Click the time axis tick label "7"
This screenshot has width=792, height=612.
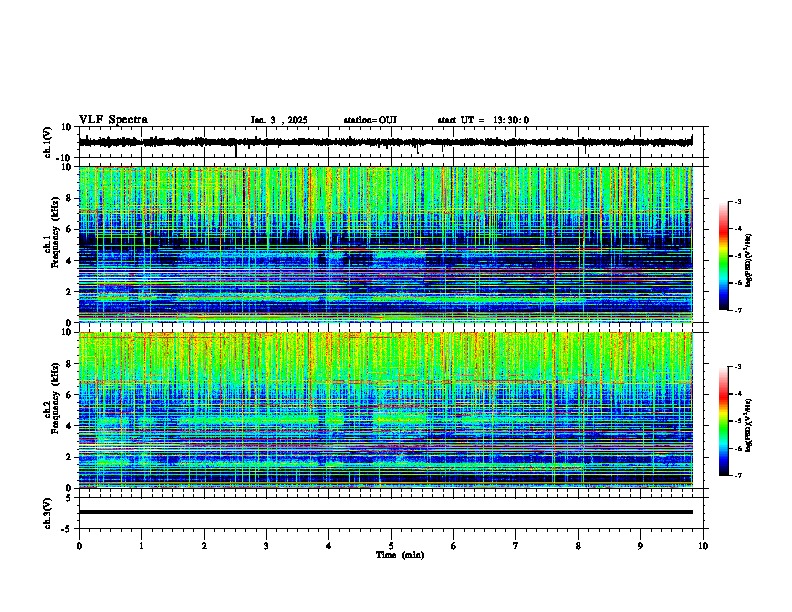pyautogui.click(x=516, y=546)
